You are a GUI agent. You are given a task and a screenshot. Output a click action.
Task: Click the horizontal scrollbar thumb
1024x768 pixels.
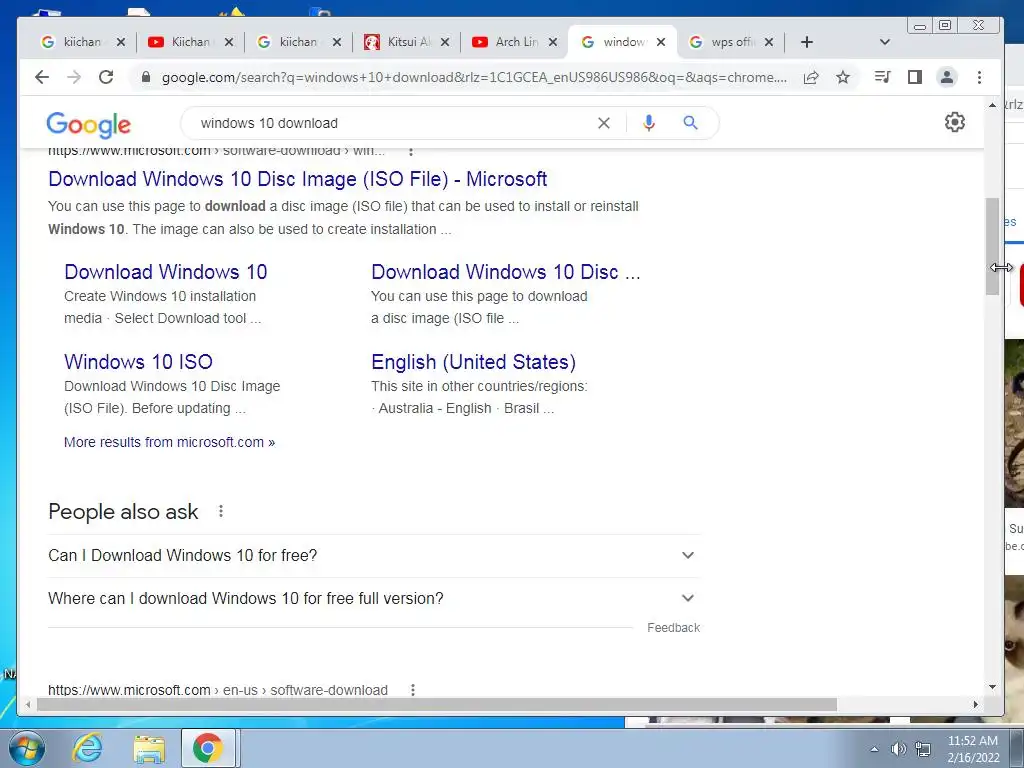pyautogui.click(x=437, y=705)
